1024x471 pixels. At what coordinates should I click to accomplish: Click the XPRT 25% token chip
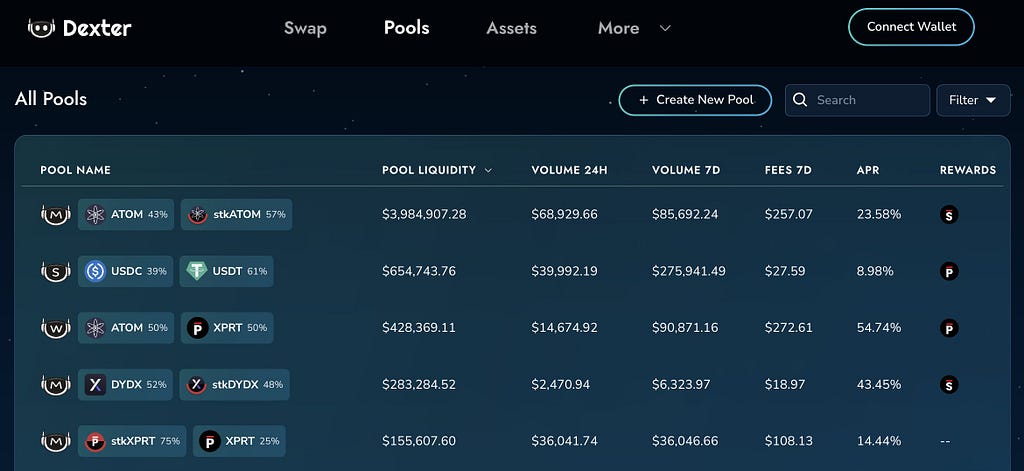point(239,441)
